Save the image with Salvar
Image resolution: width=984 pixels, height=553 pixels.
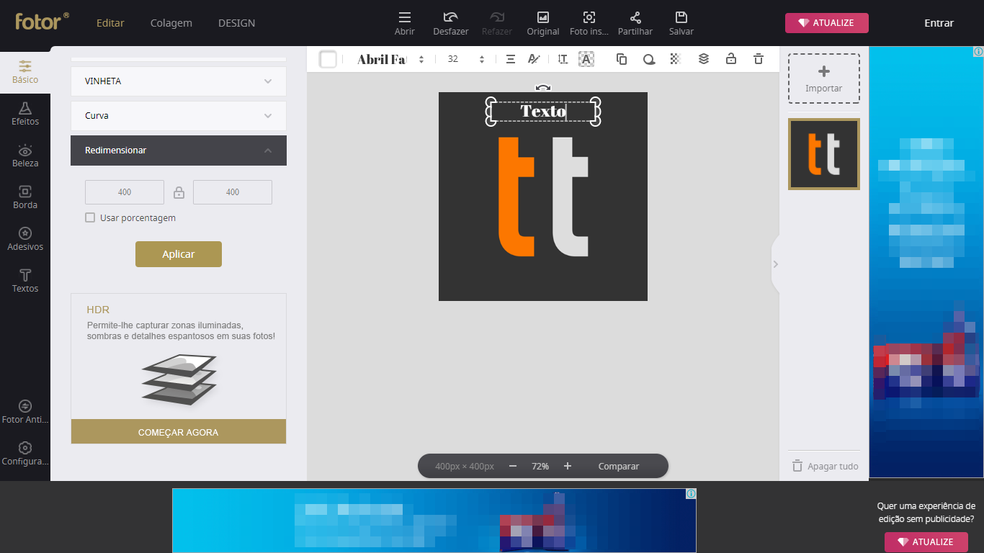coord(681,23)
